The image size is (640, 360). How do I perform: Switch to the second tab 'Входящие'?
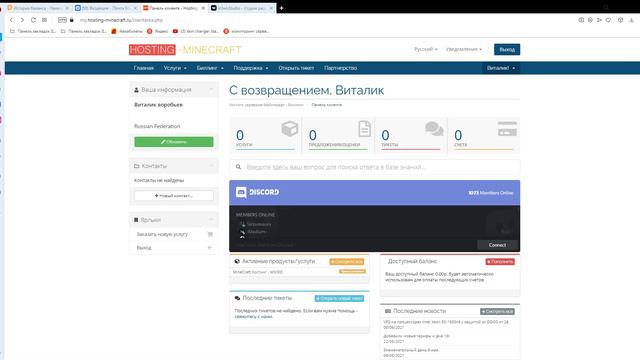[x=105, y=8]
